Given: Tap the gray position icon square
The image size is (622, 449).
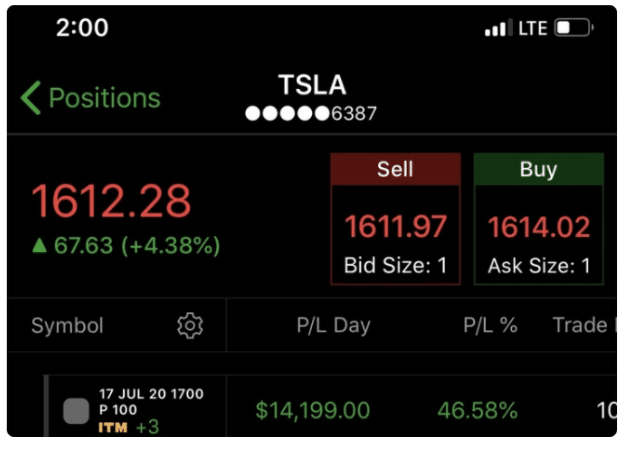Looking at the screenshot, I should [76, 411].
